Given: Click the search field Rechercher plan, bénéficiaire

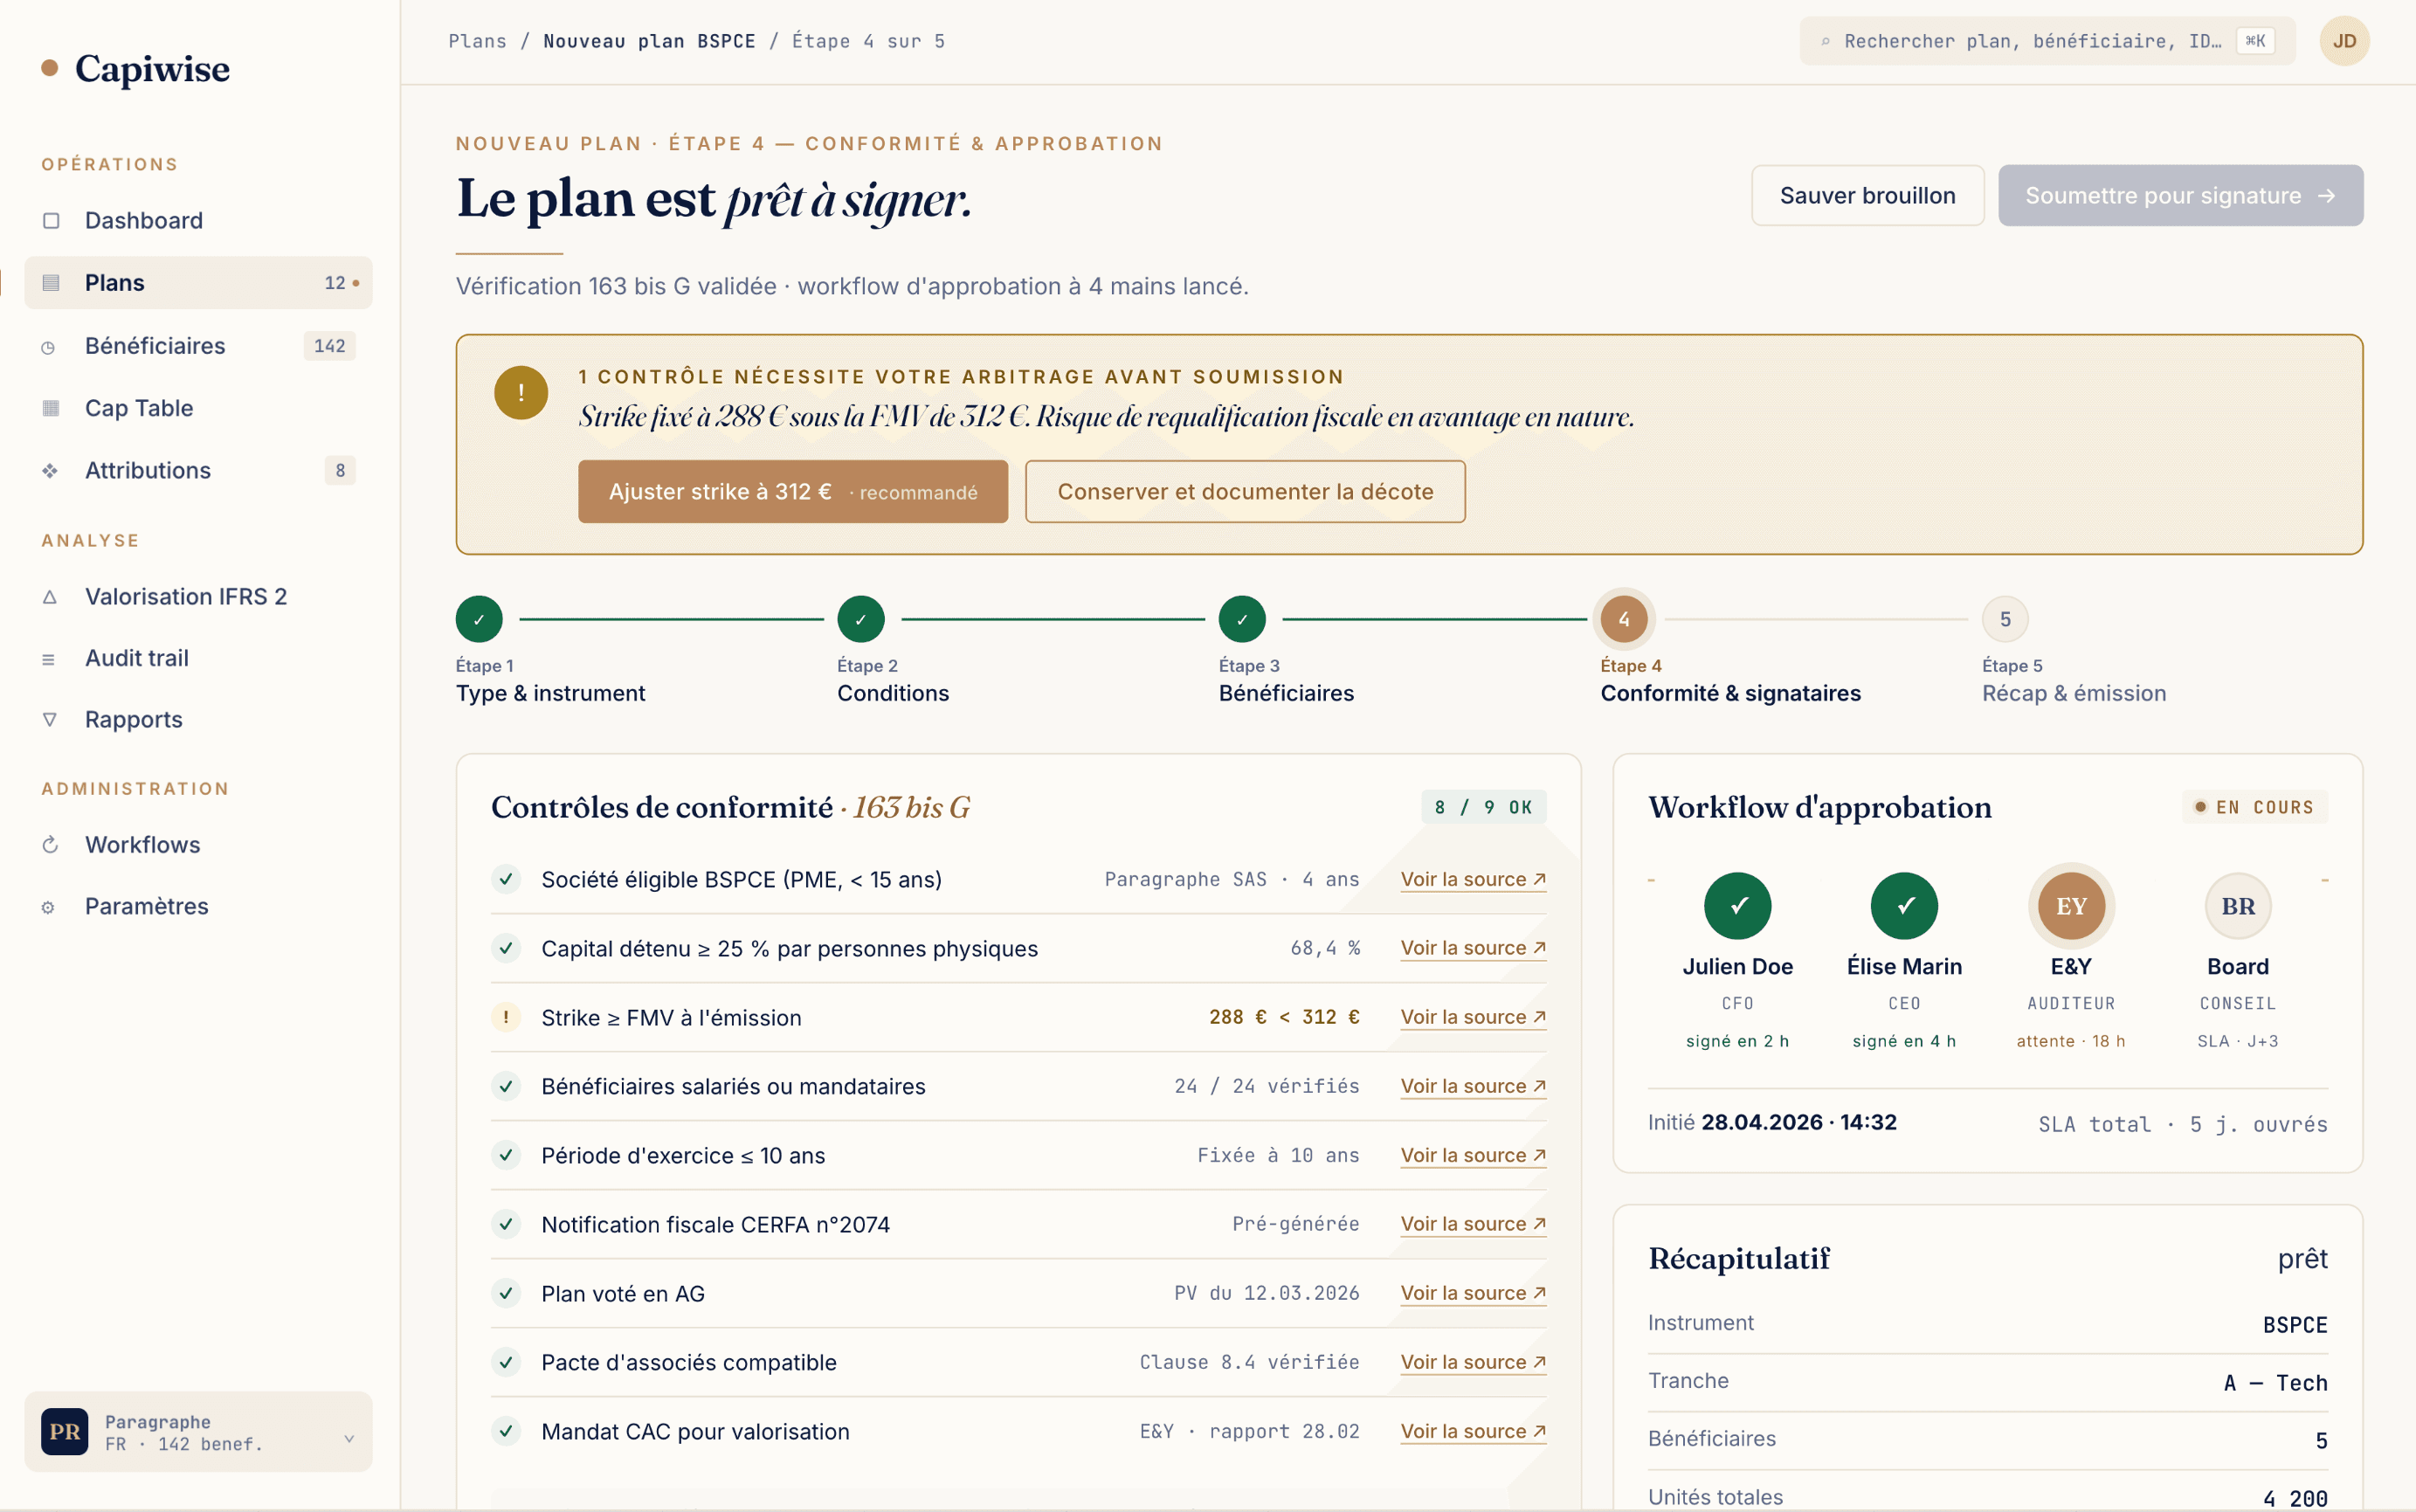Looking at the screenshot, I should pos(2047,41).
